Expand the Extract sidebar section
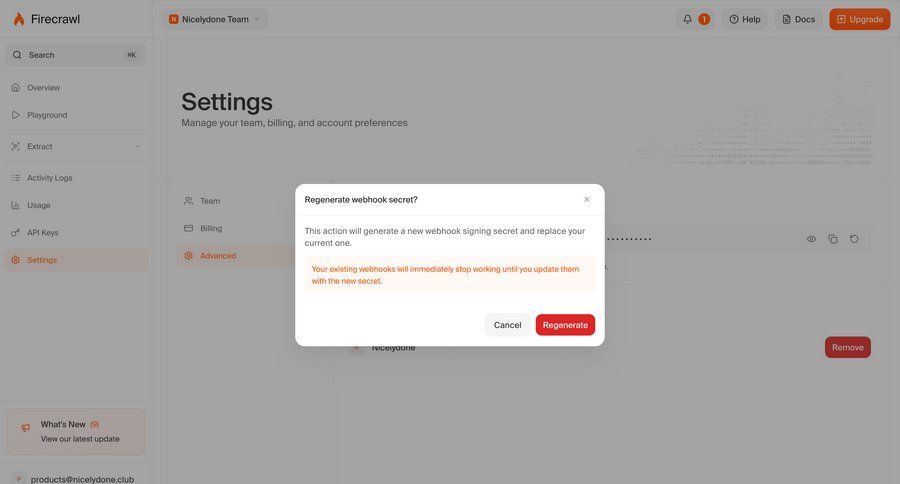 137,147
